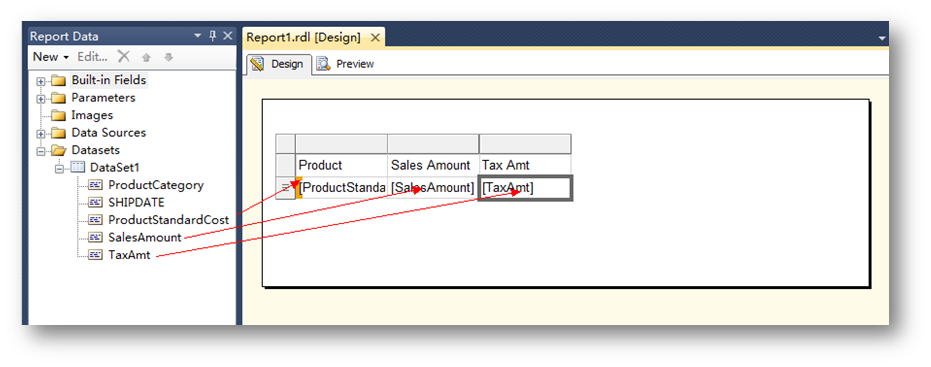Close the Report1.rdl document tab
The height and width of the screenshot is (367, 931).
click(x=375, y=37)
